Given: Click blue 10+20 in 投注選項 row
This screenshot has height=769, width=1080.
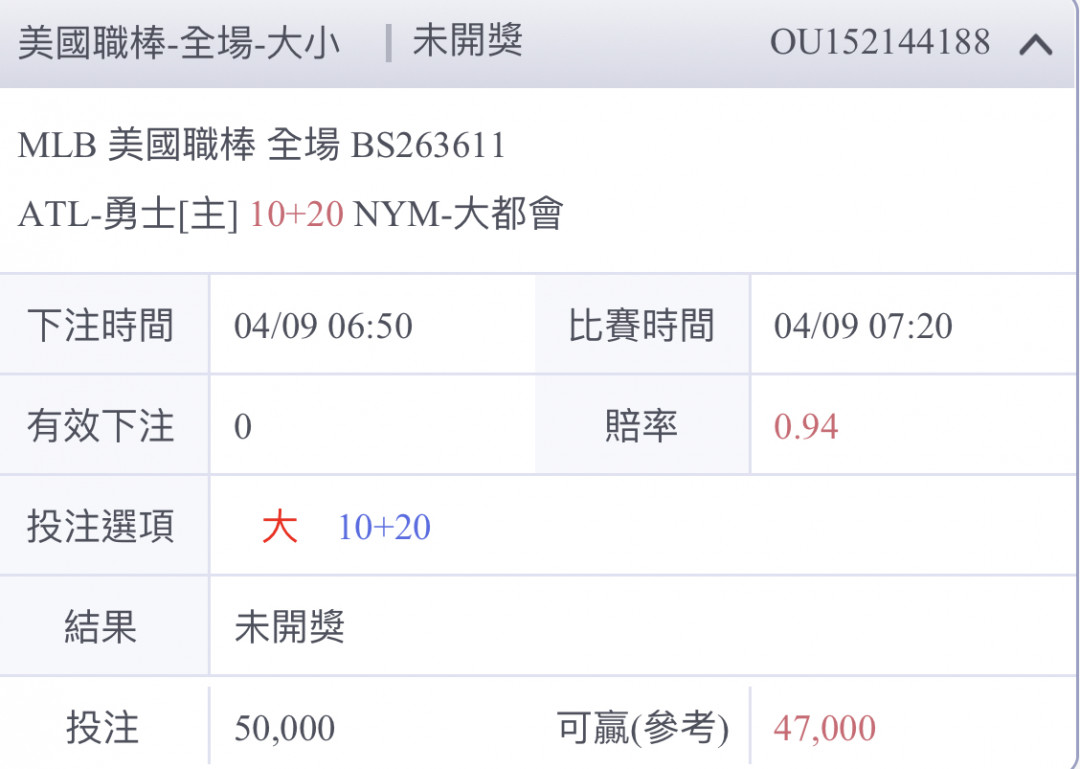Looking at the screenshot, I should [x=384, y=527].
